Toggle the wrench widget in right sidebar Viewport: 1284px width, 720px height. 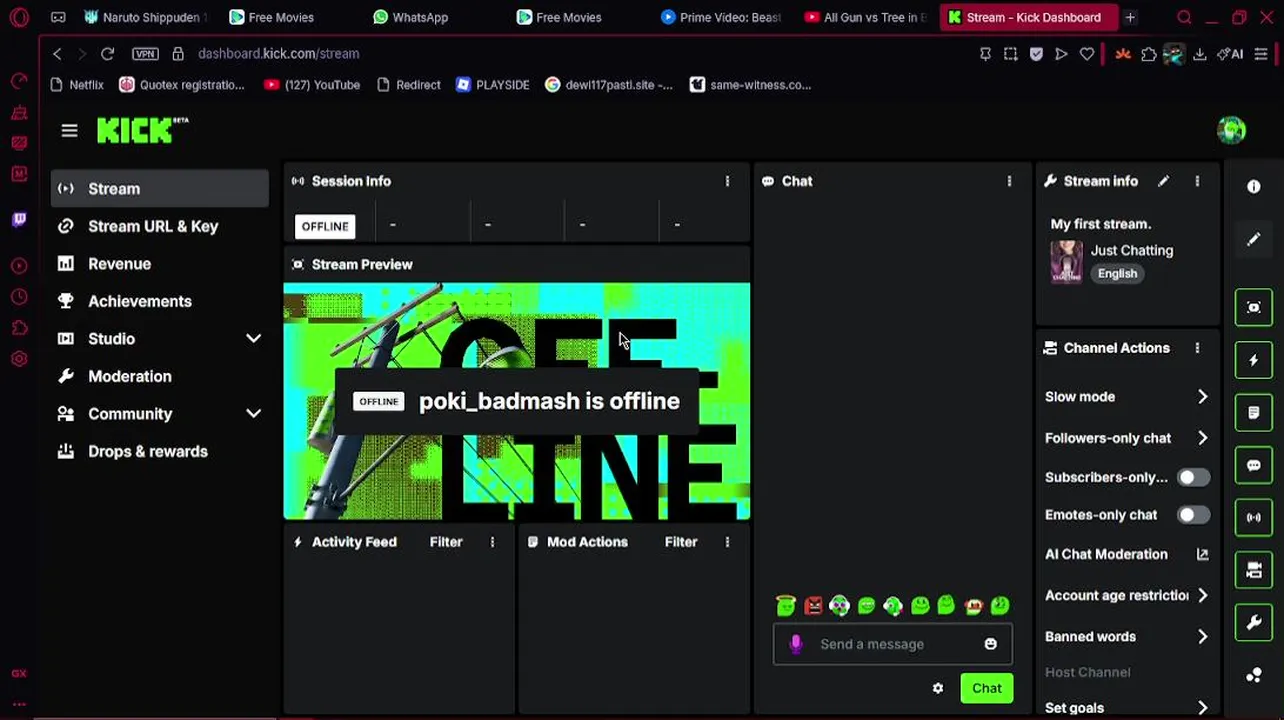(x=1254, y=622)
